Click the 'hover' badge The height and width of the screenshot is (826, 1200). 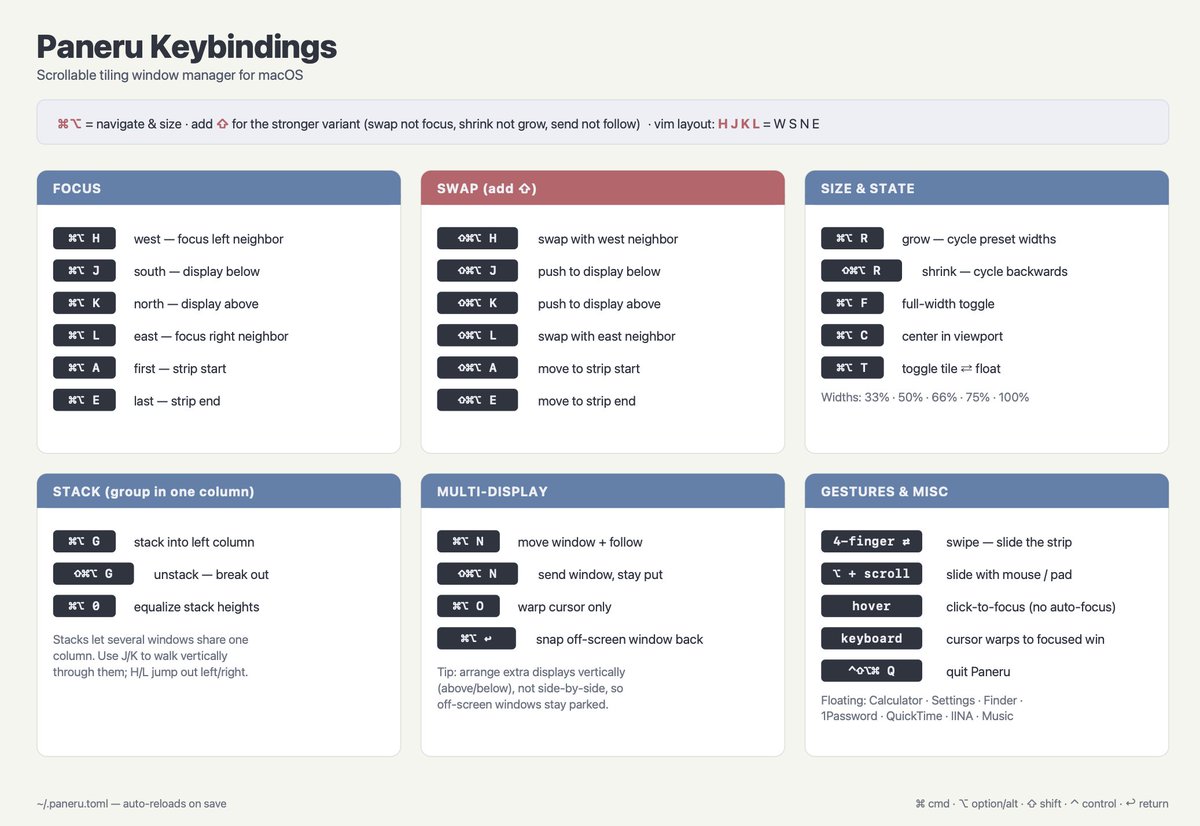click(871, 606)
